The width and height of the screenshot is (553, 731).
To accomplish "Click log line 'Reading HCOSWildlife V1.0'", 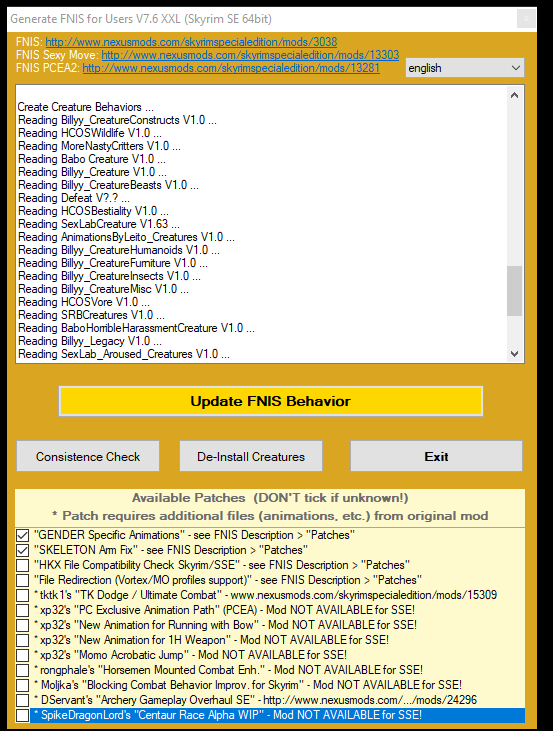I will pos(90,133).
